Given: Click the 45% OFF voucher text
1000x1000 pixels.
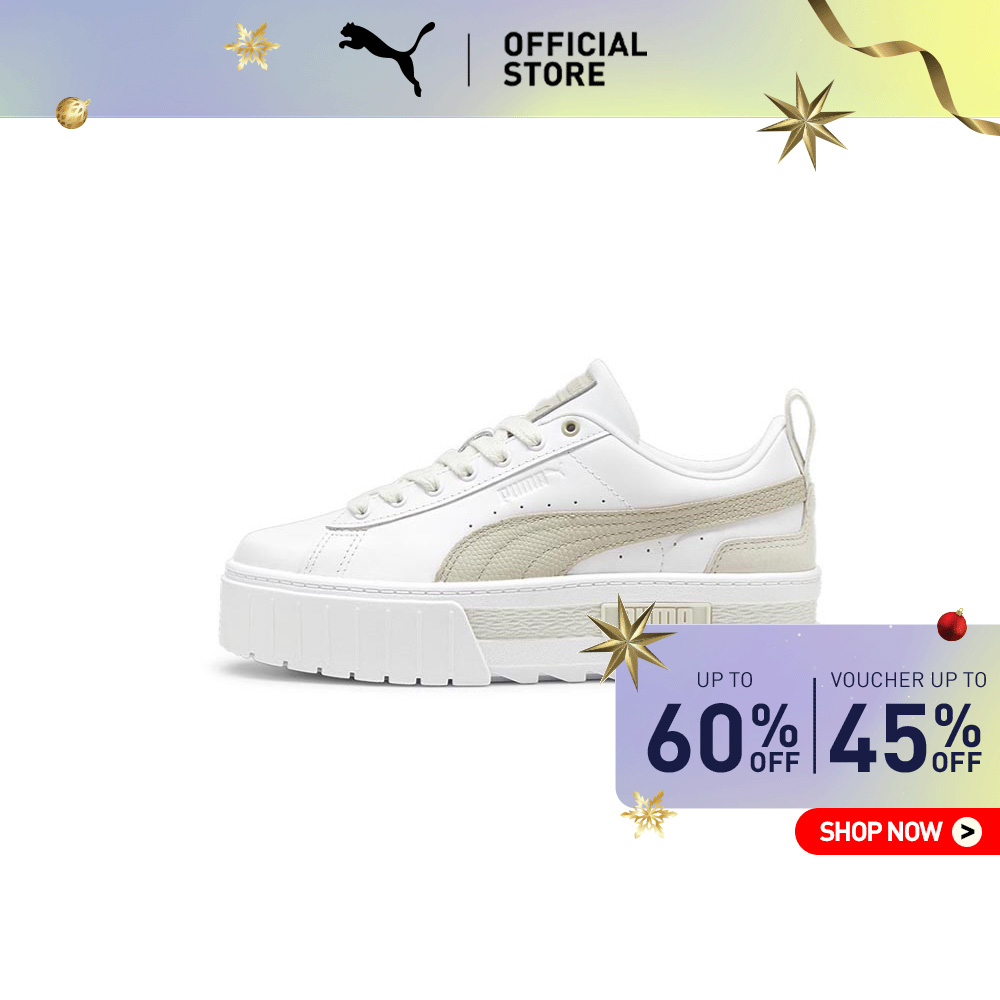Looking at the screenshot, I should pos(905,737).
